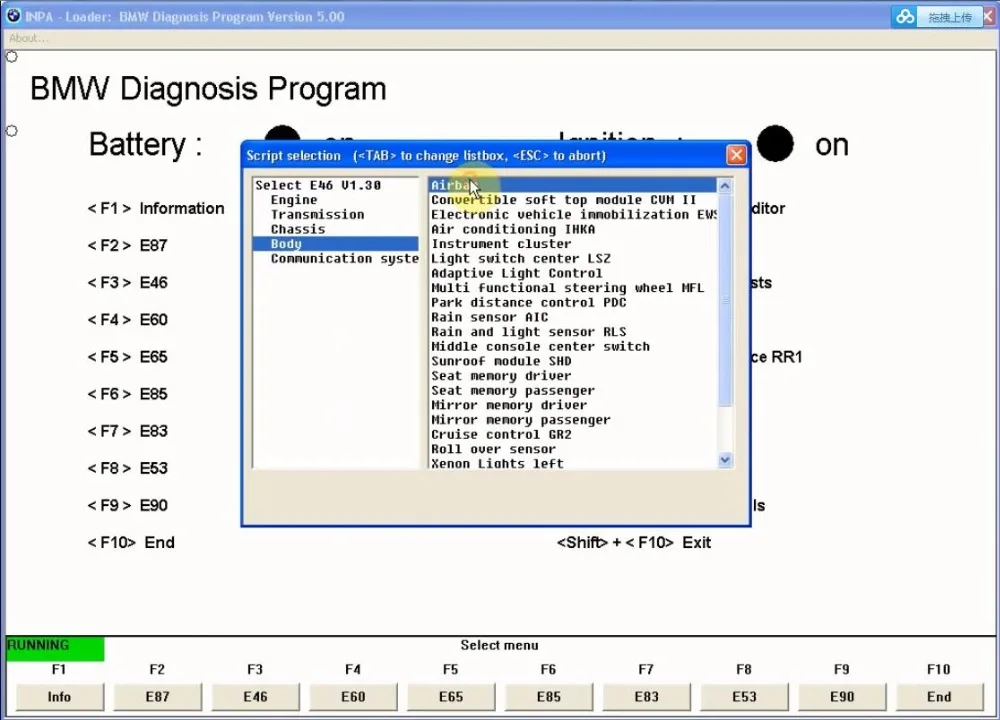Click the <F9> E90 menu line

pos(127,505)
